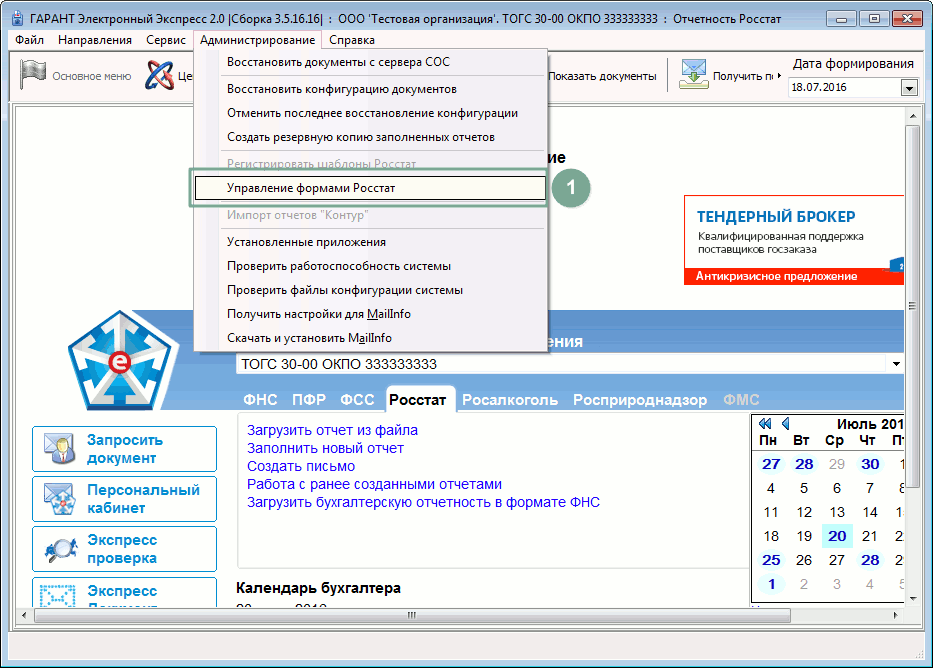This screenshot has width=933, height=668.
Task: Click the Получить почту envelope icon
Action: pos(694,74)
